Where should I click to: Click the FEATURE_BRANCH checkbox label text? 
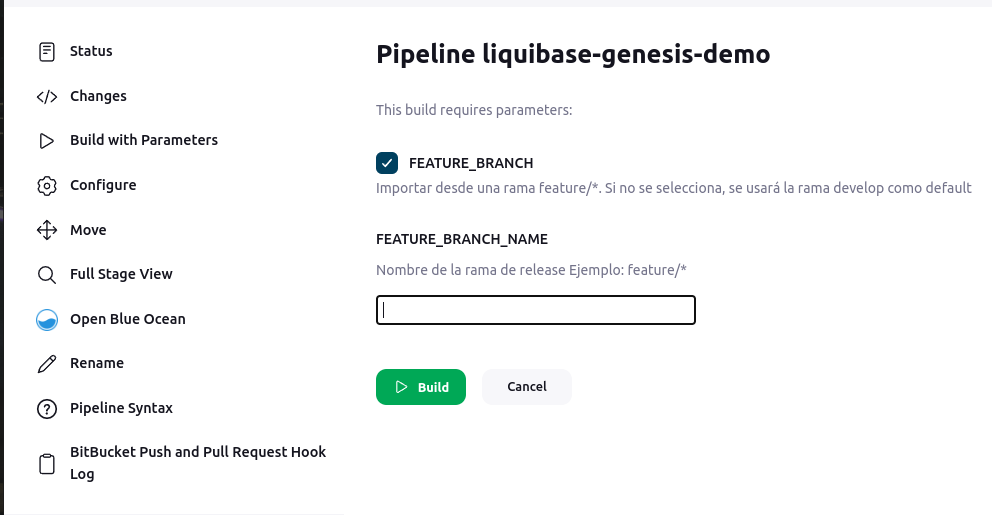[471, 163]
